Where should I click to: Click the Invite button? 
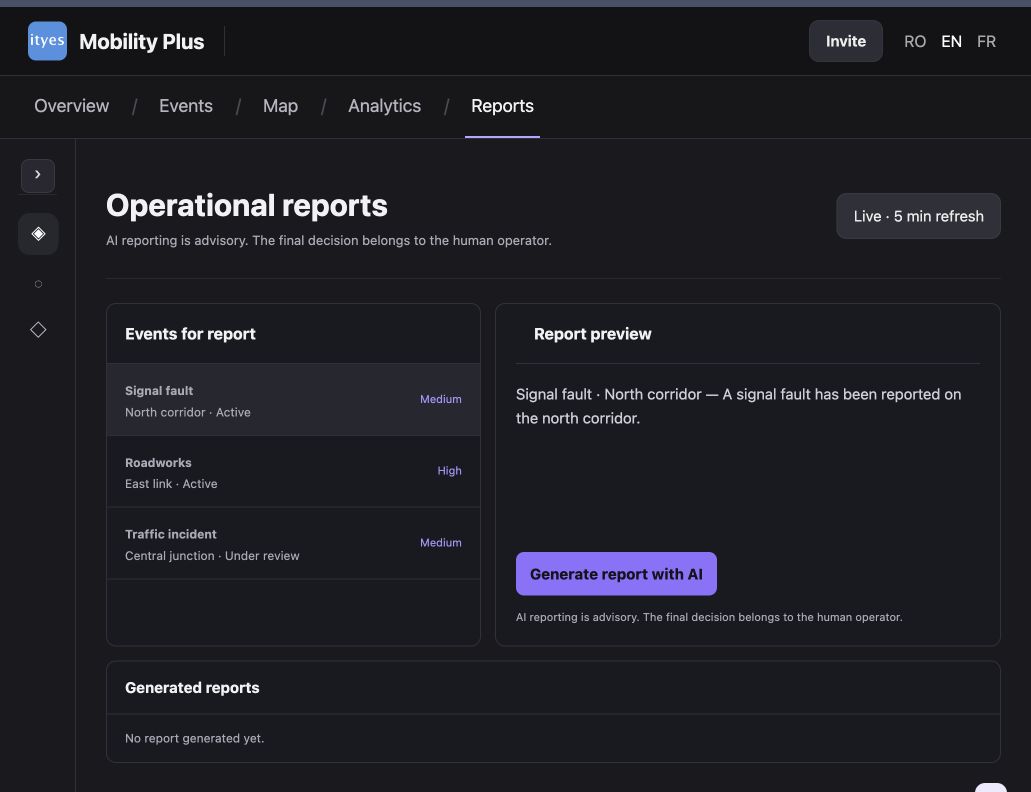pyautogui.click(x=846, y=41)
